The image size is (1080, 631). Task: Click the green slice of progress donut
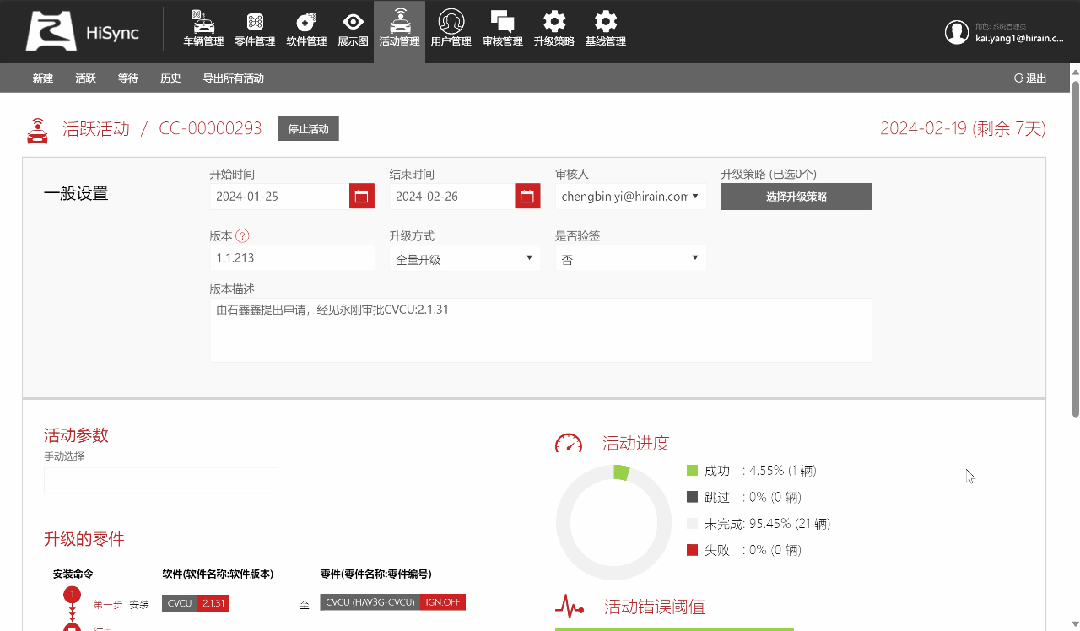tap(621, 473)
